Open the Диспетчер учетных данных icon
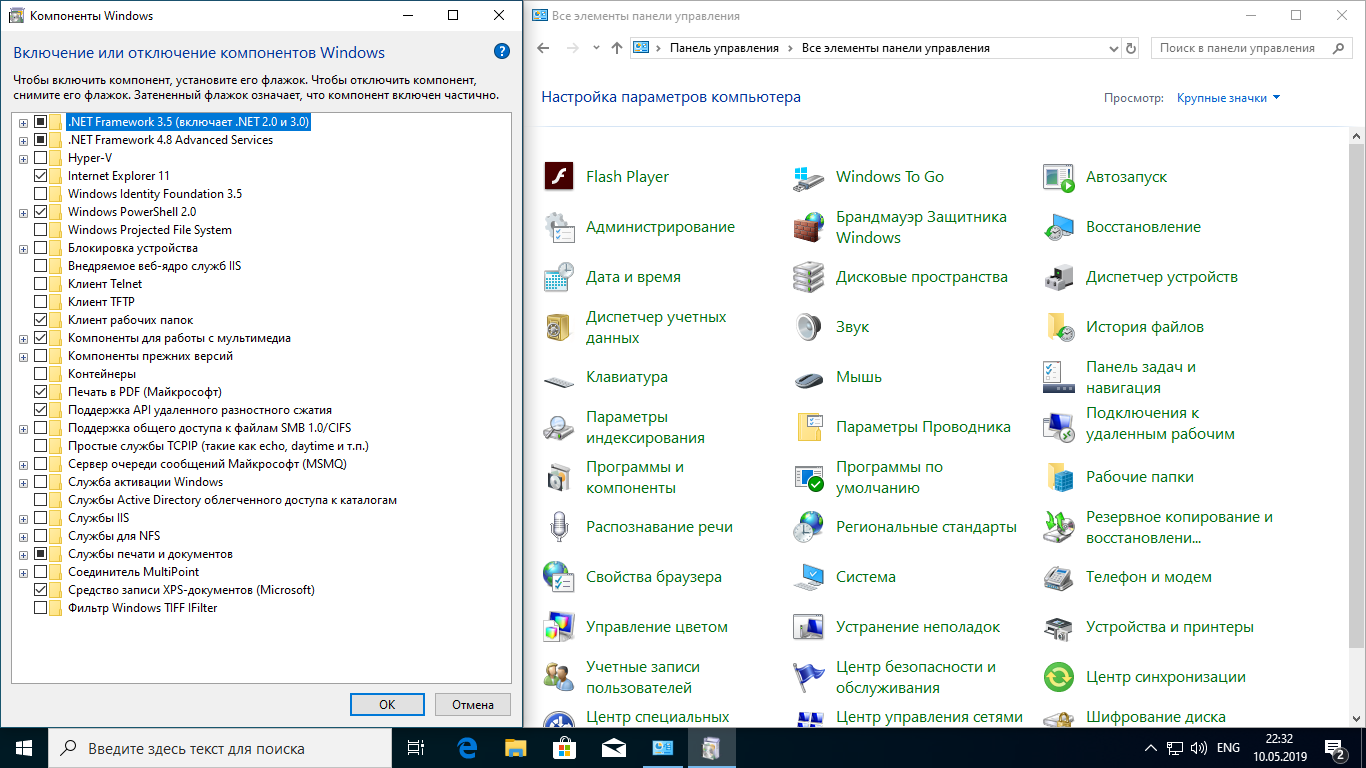This screenshot has width=1366, height=768. pyautogui.click(x=558, y=327)
